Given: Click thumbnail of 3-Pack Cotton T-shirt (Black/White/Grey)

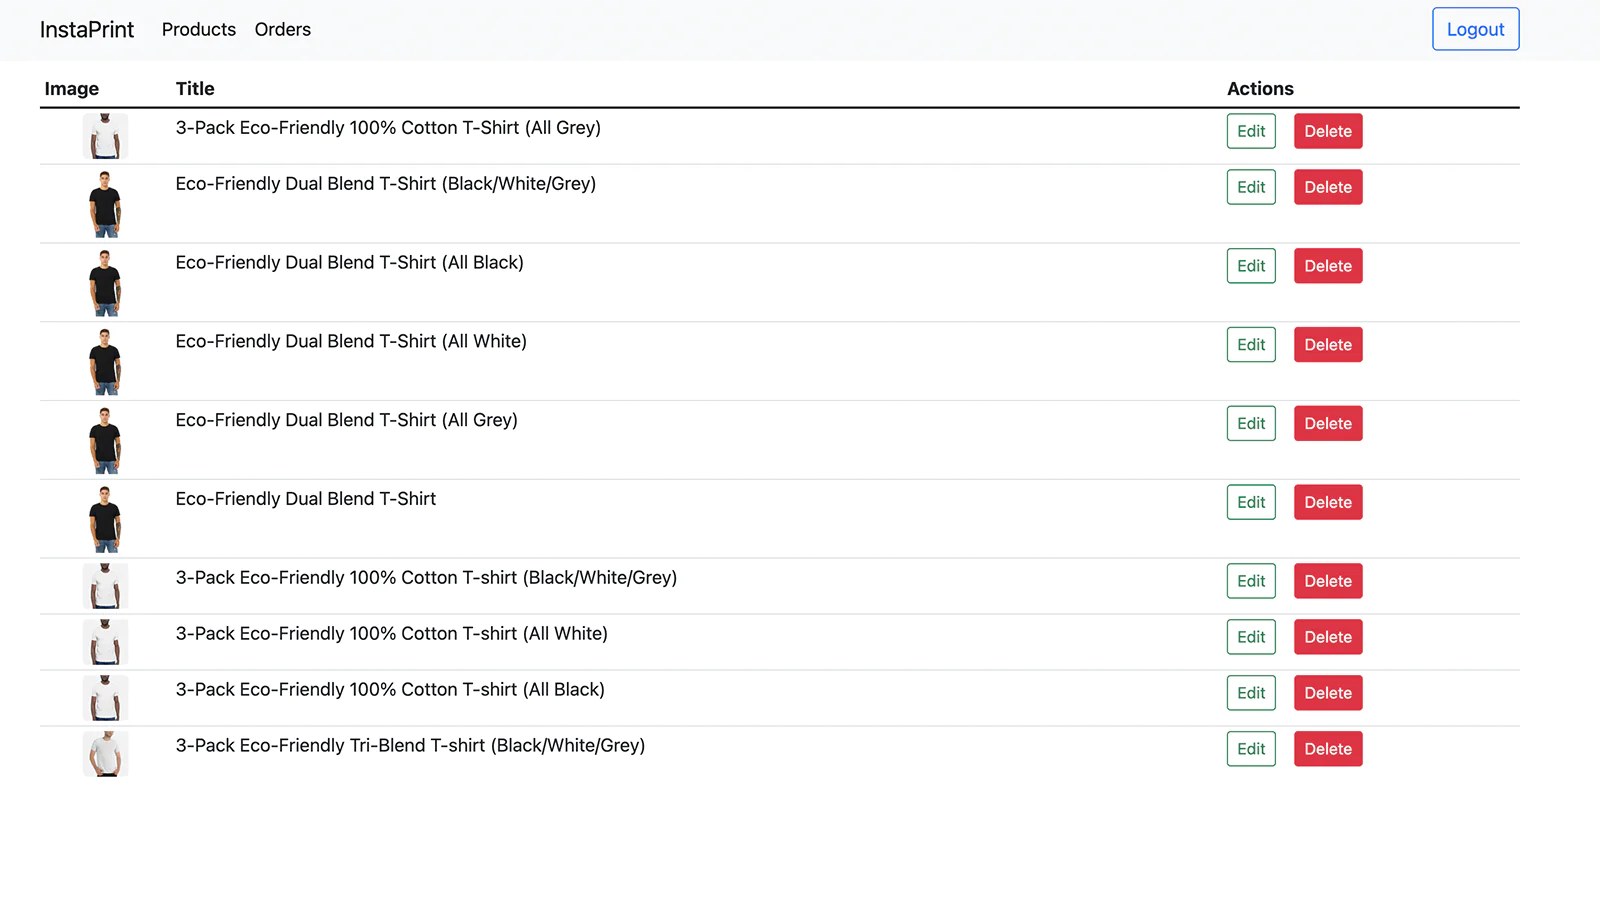Looking at the screenshot, I should (x=105, y=586).
